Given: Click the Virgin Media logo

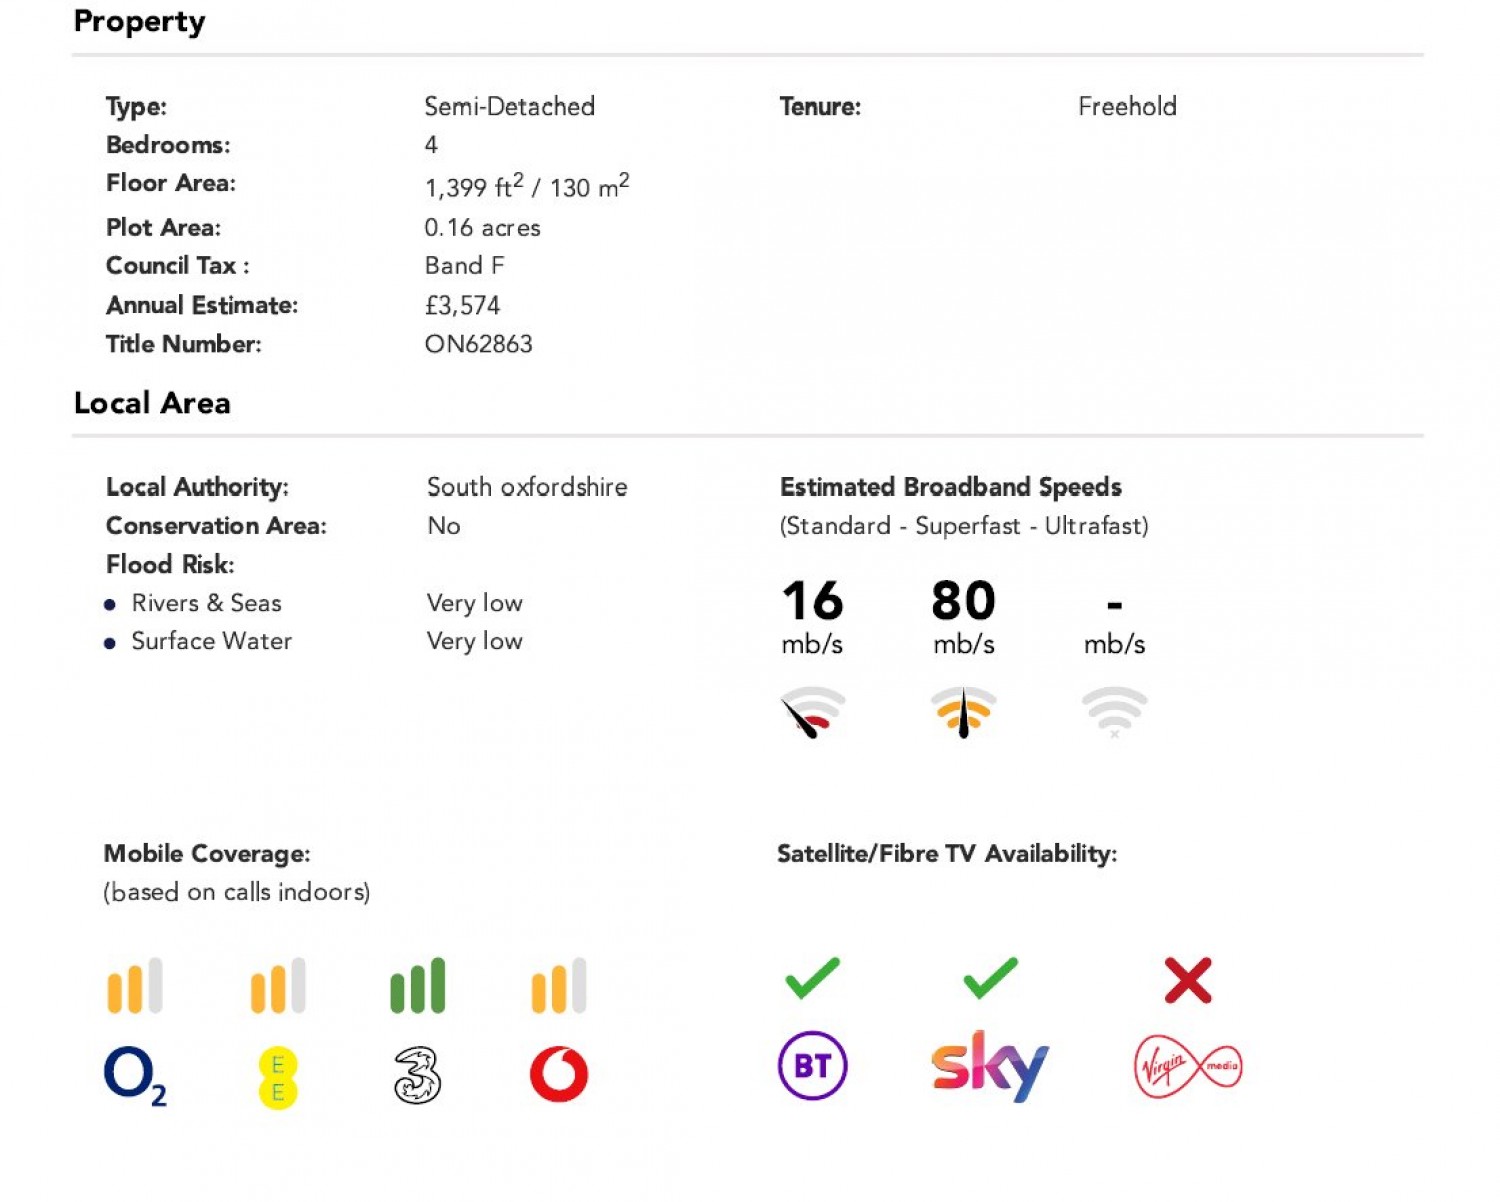Looking at the screenshot, I should point(1188,1066).
